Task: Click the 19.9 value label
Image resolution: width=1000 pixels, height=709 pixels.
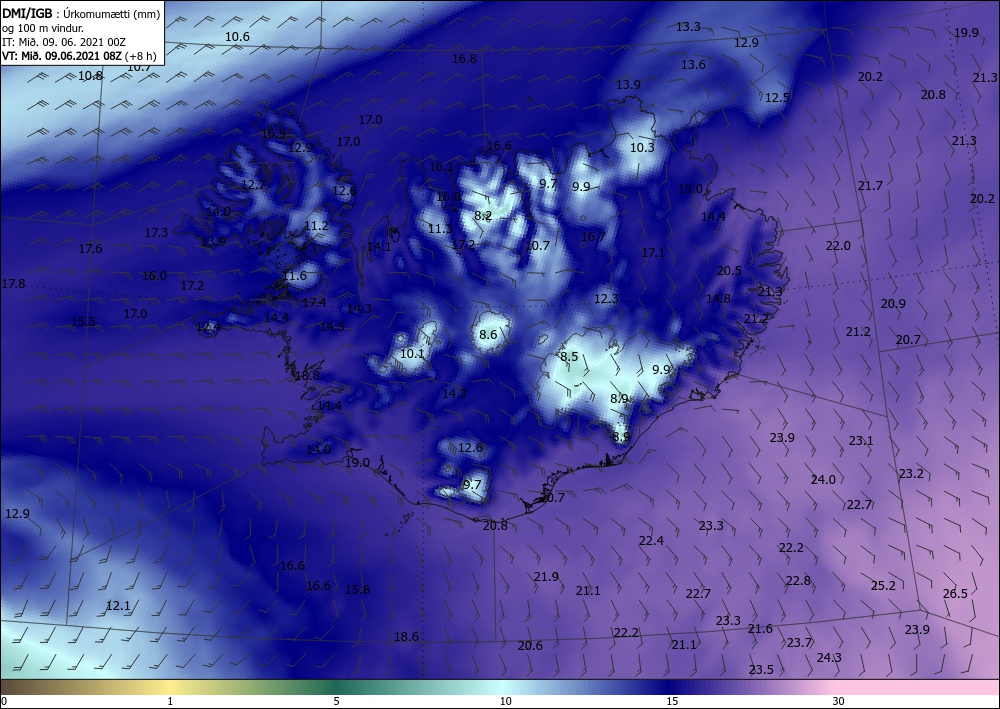Action: tap(966, 33)
